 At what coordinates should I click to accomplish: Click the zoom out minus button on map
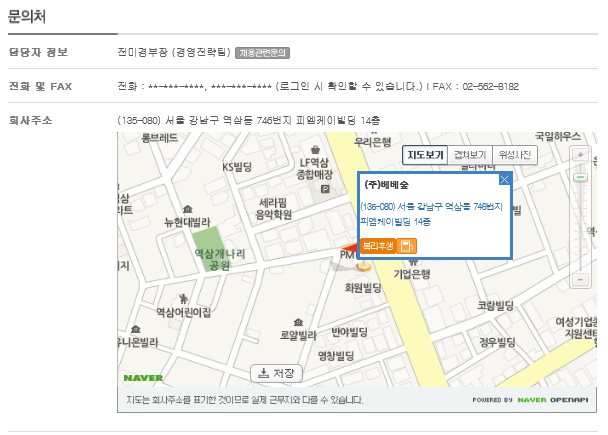click(579, 279)
